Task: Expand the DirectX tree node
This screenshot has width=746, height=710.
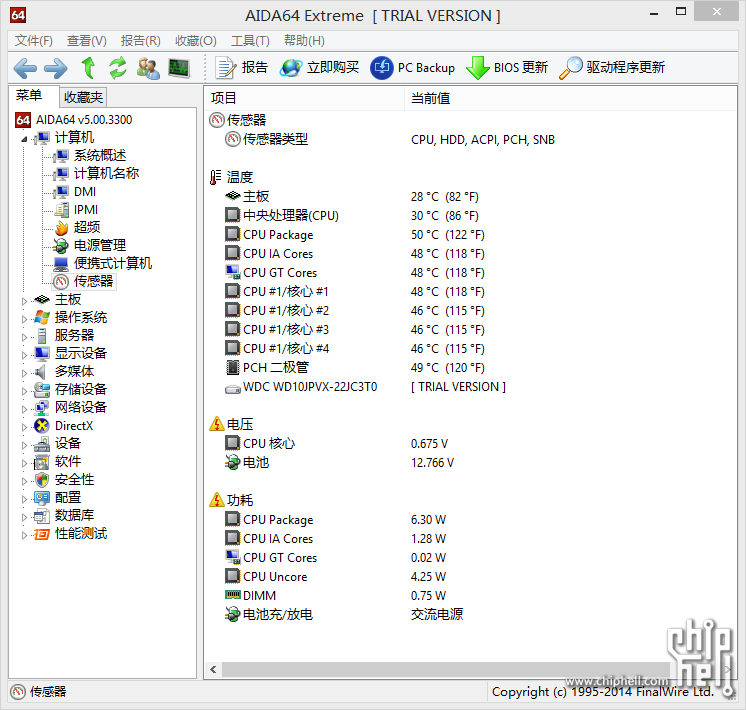Action: click(x=24, y=427)
